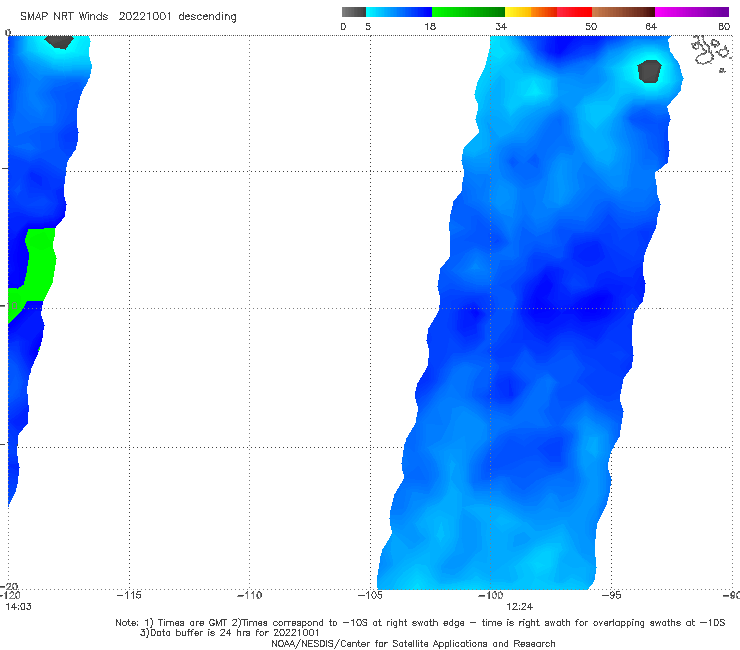Click the color bar label "18"

[430, 26]
